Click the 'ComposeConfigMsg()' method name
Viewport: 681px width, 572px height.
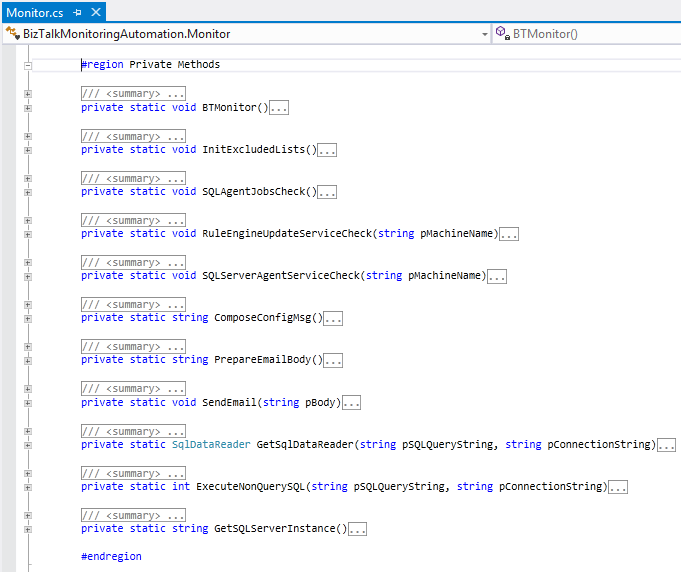[x=268, y=318]
